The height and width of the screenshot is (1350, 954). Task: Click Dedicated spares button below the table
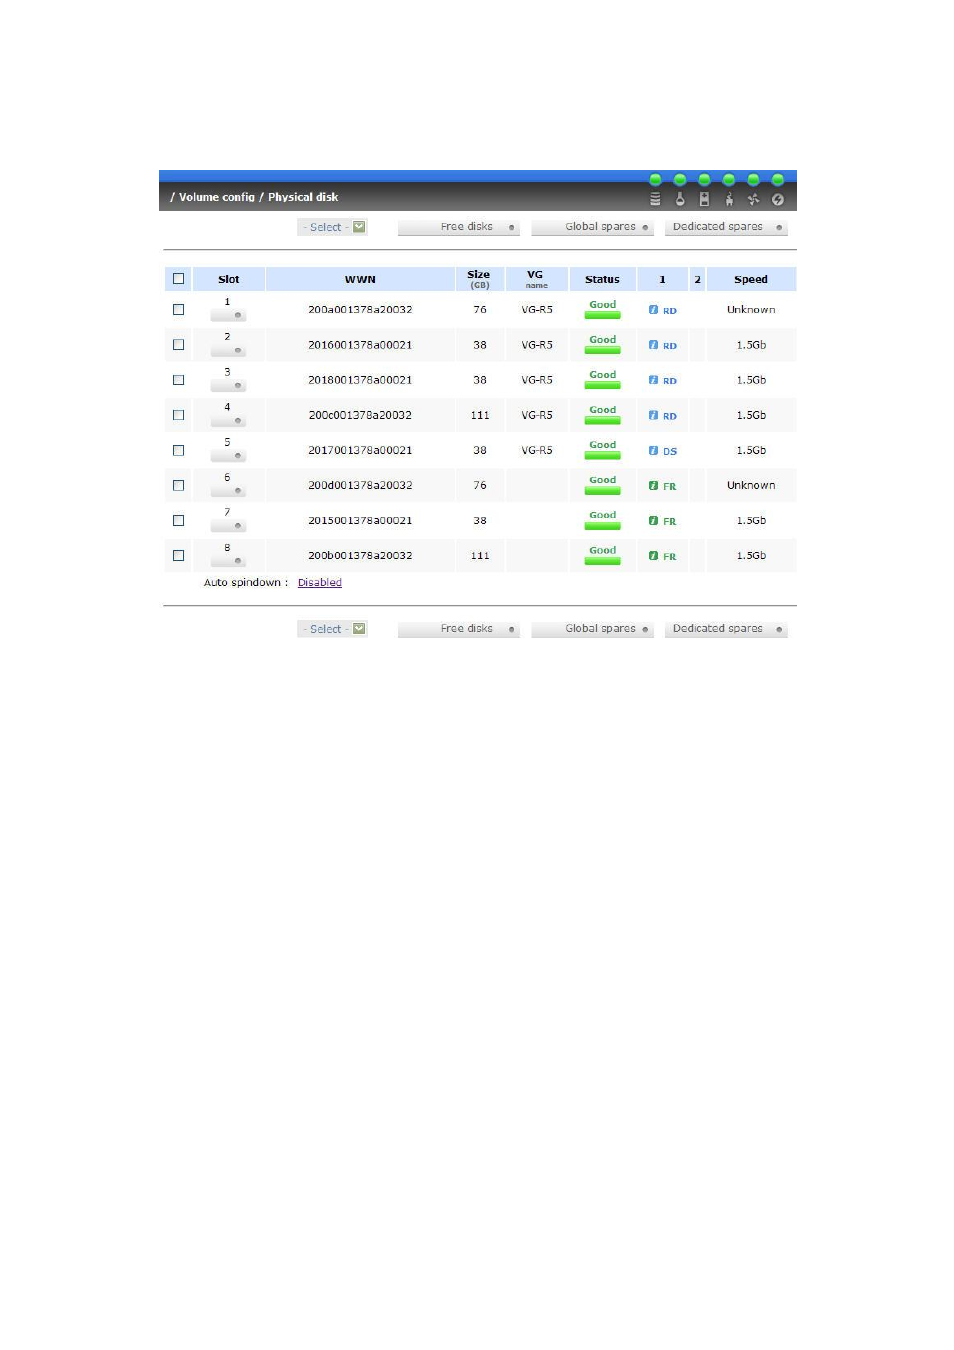coord(726,629)
